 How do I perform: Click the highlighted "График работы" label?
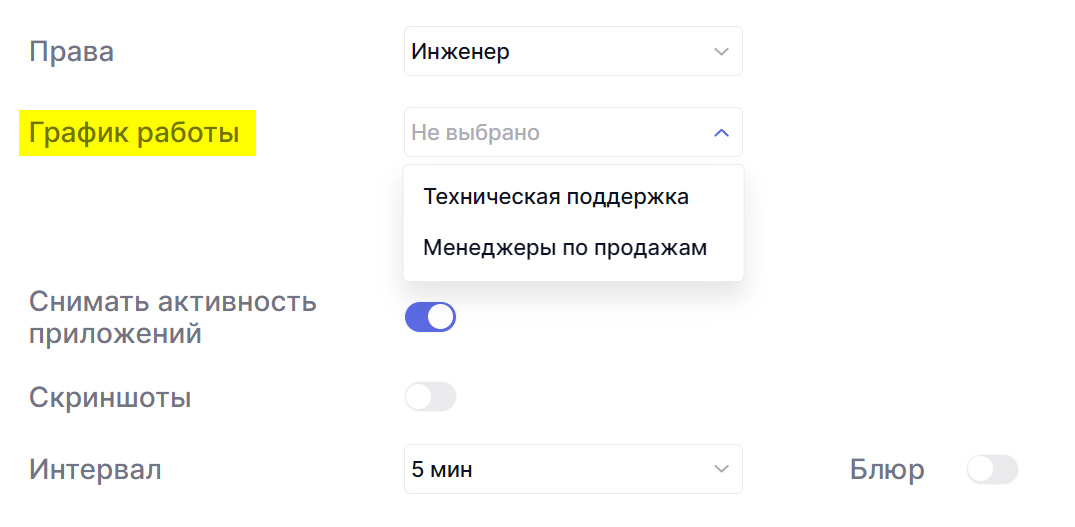point(135,133)
